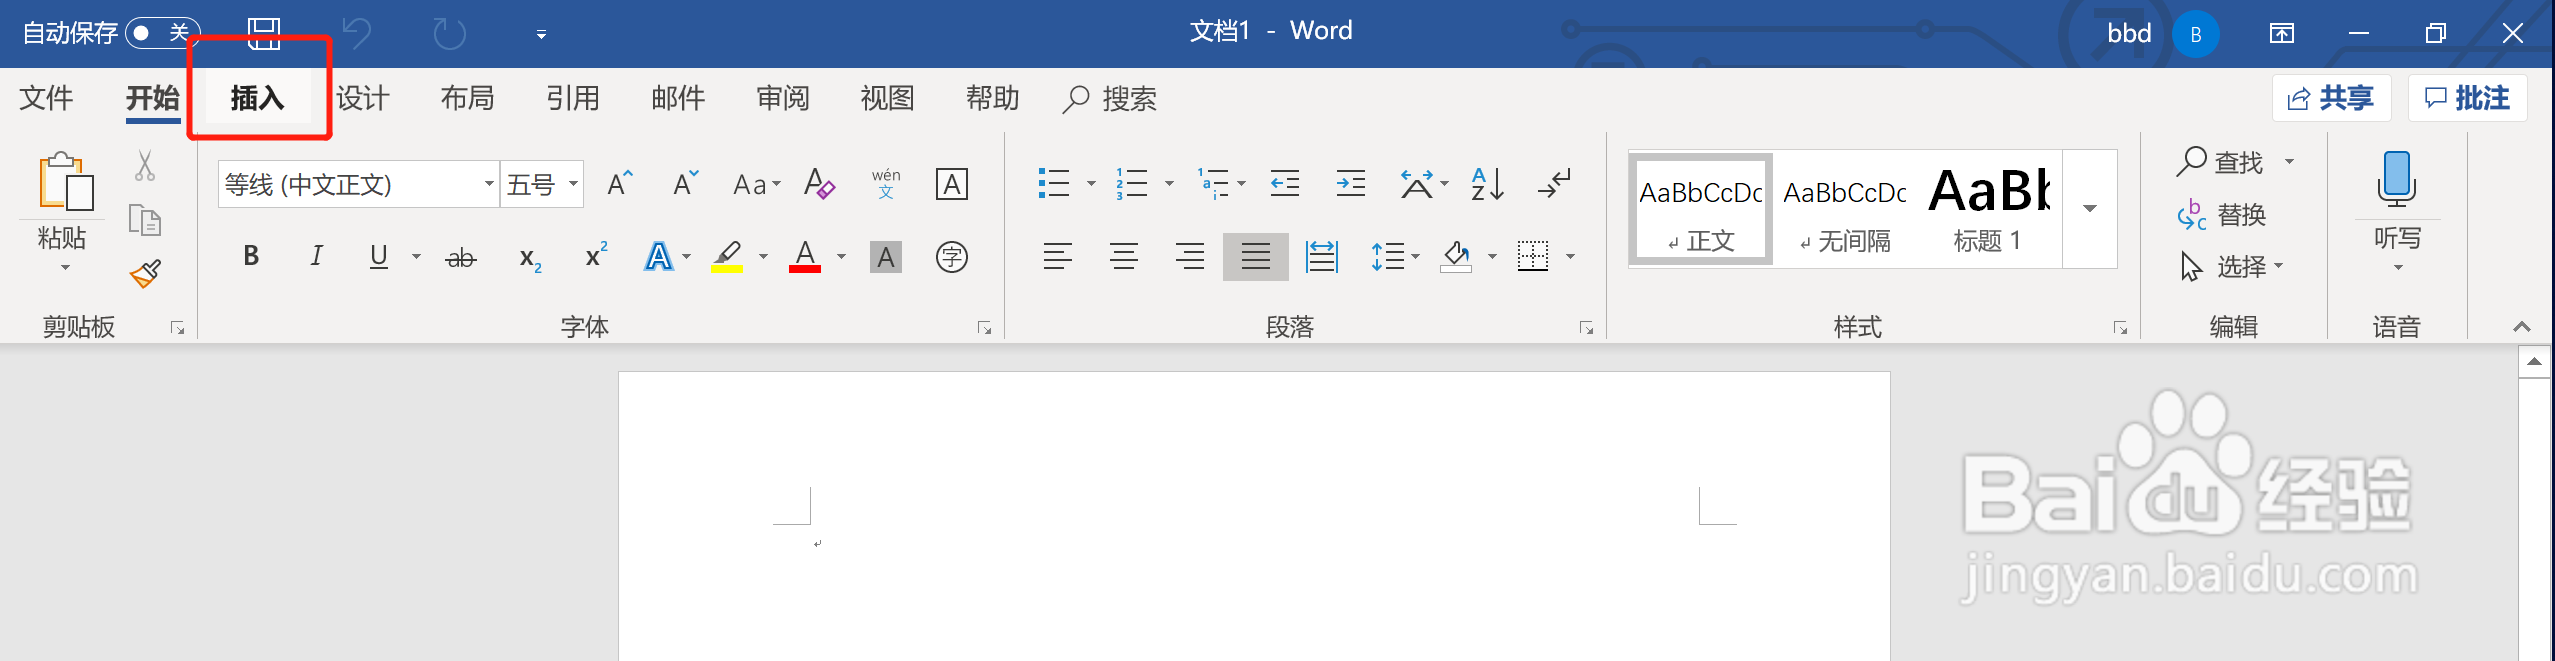Toggle Subscript formatting
The width and height of the screenshot is (2555, 661).
(530, 258)
